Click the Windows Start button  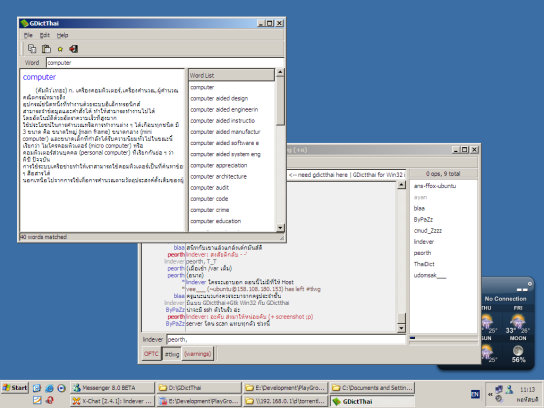(15, 388)
